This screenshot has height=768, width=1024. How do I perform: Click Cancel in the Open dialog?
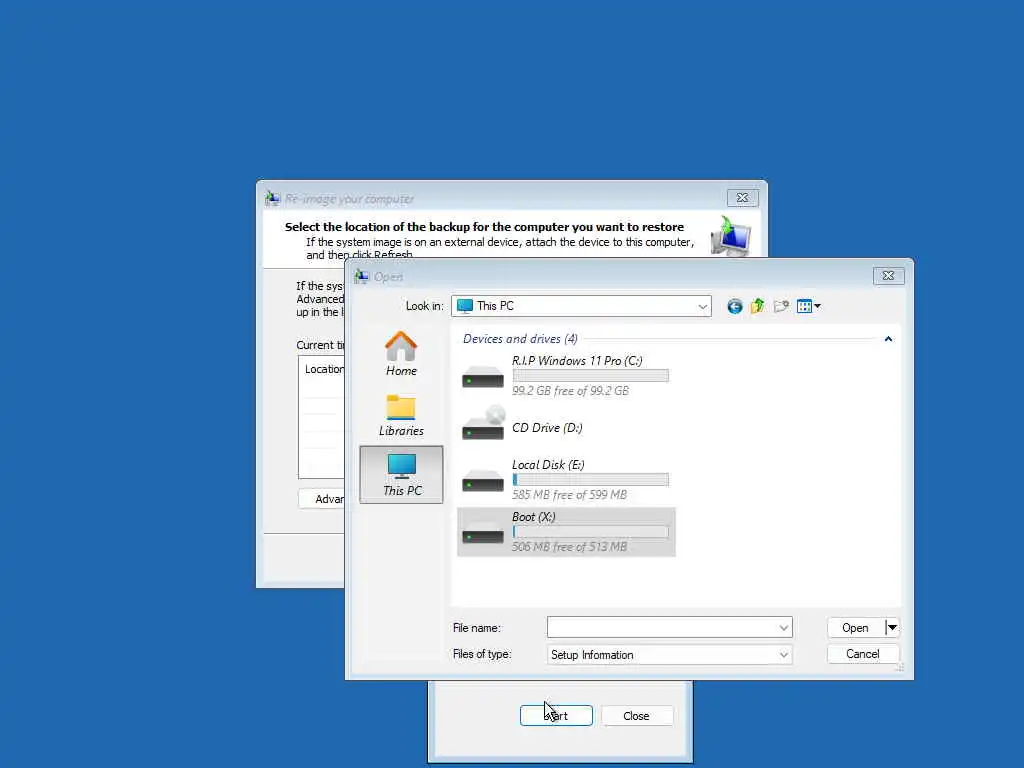(x=863, y=654)
